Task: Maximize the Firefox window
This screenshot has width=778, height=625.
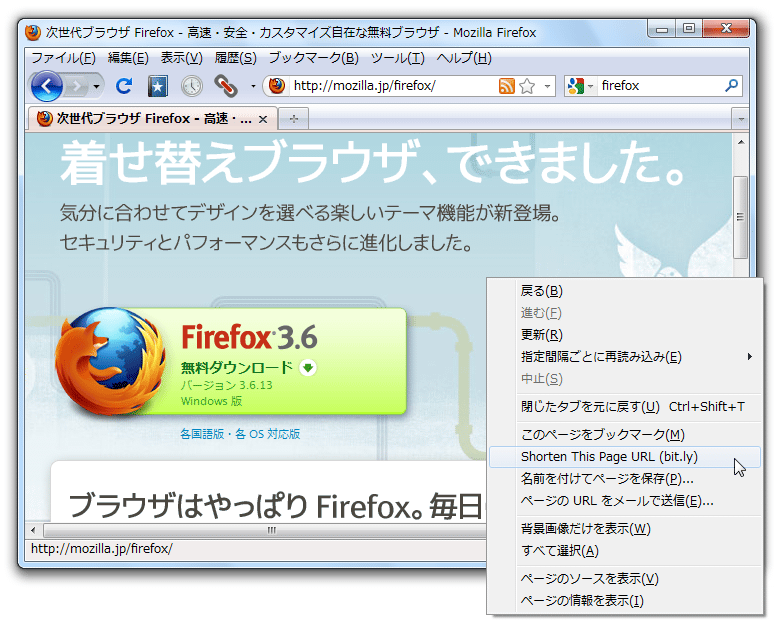Action: click(x=689, y=29)
